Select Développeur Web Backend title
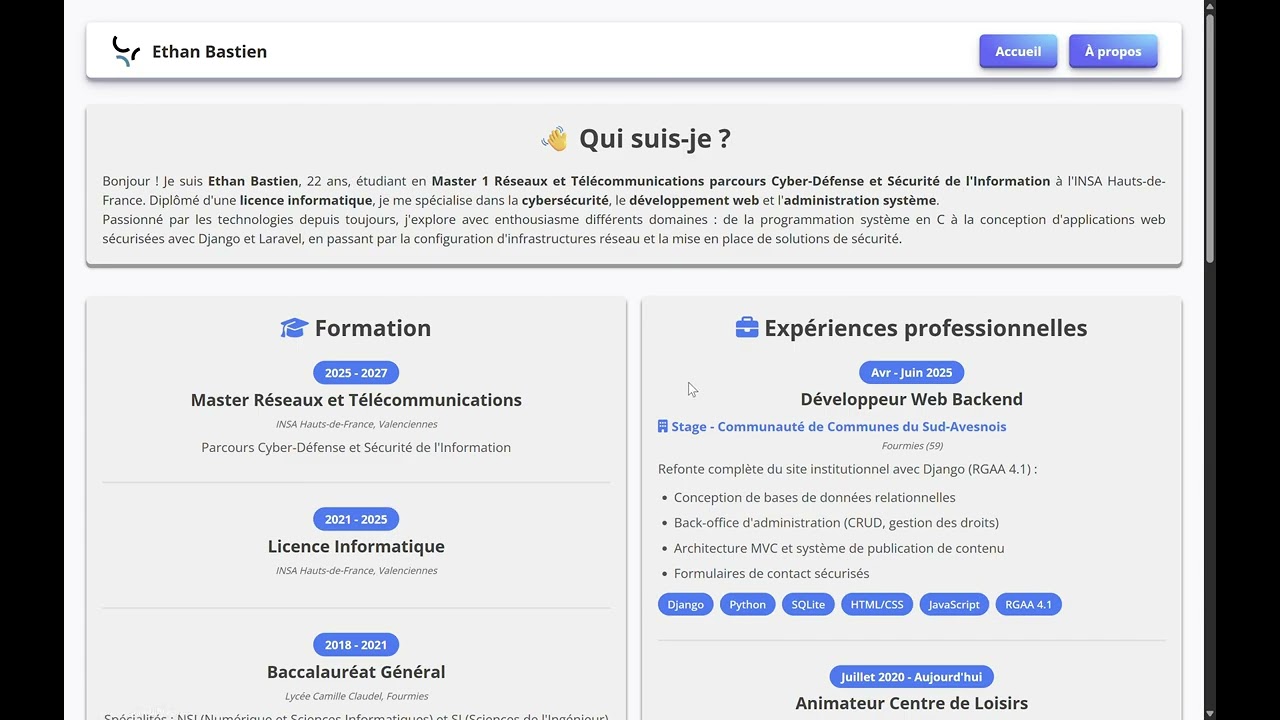This screenshot has height=720, width=1280. 911,399
